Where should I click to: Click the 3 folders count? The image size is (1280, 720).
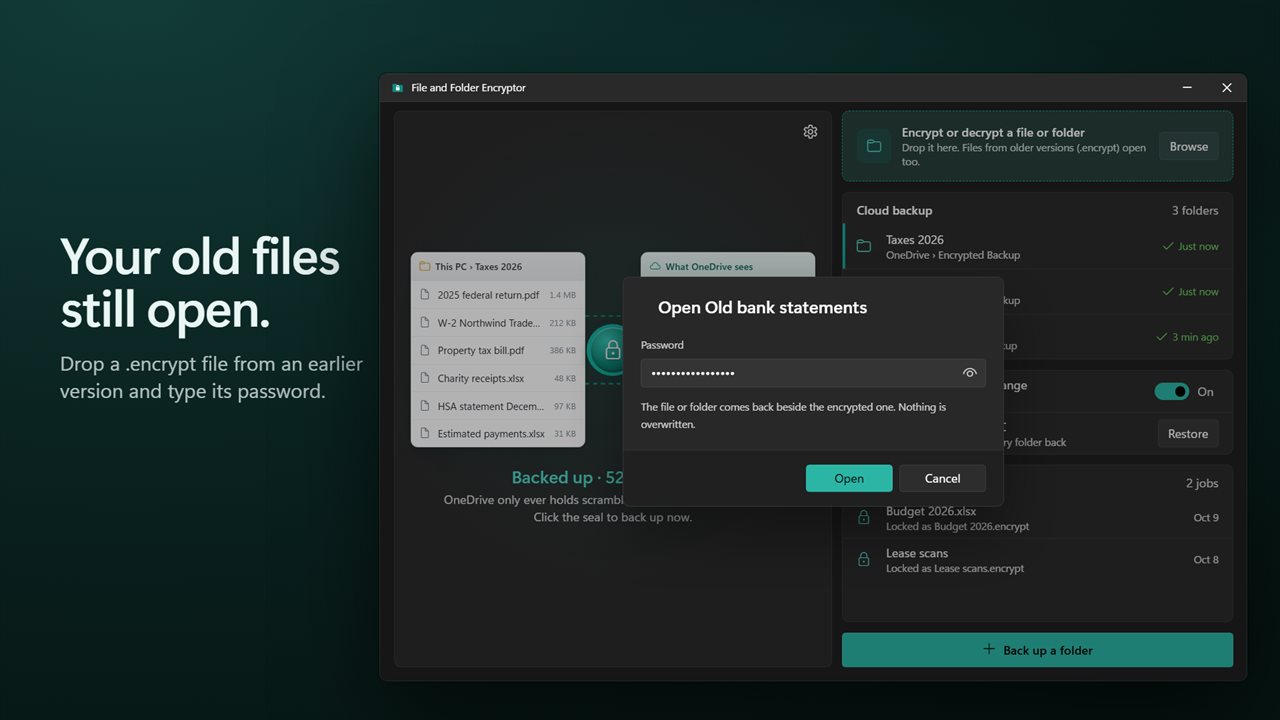pos(1195,211)
